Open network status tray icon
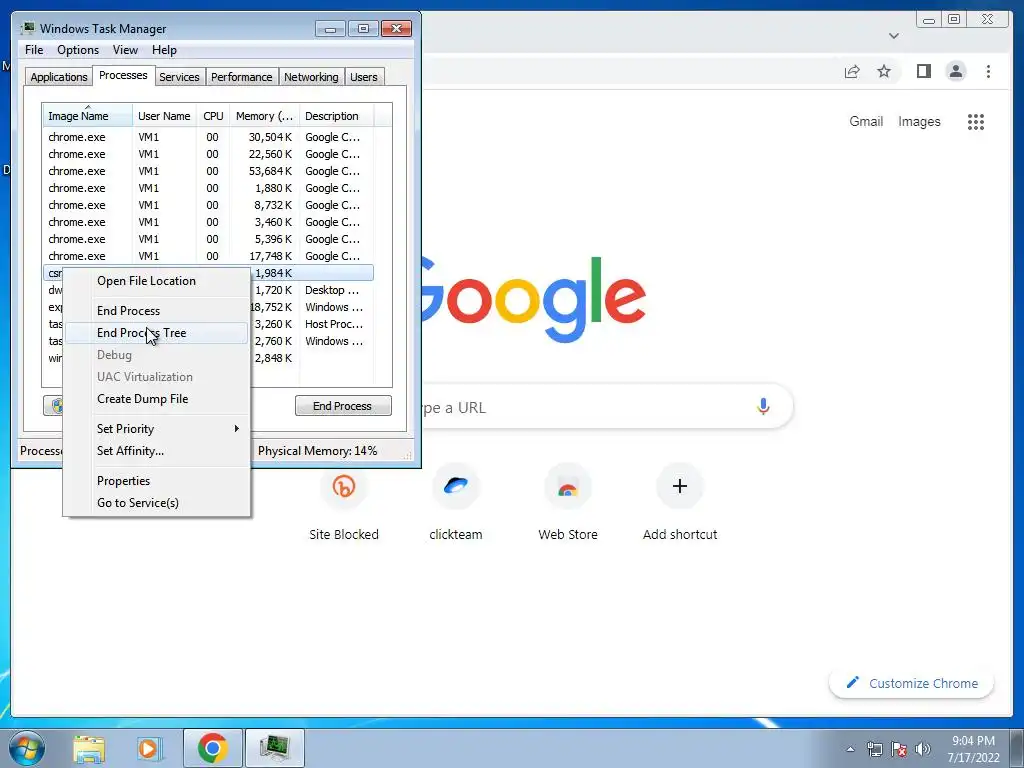 [x=874, y=749]
